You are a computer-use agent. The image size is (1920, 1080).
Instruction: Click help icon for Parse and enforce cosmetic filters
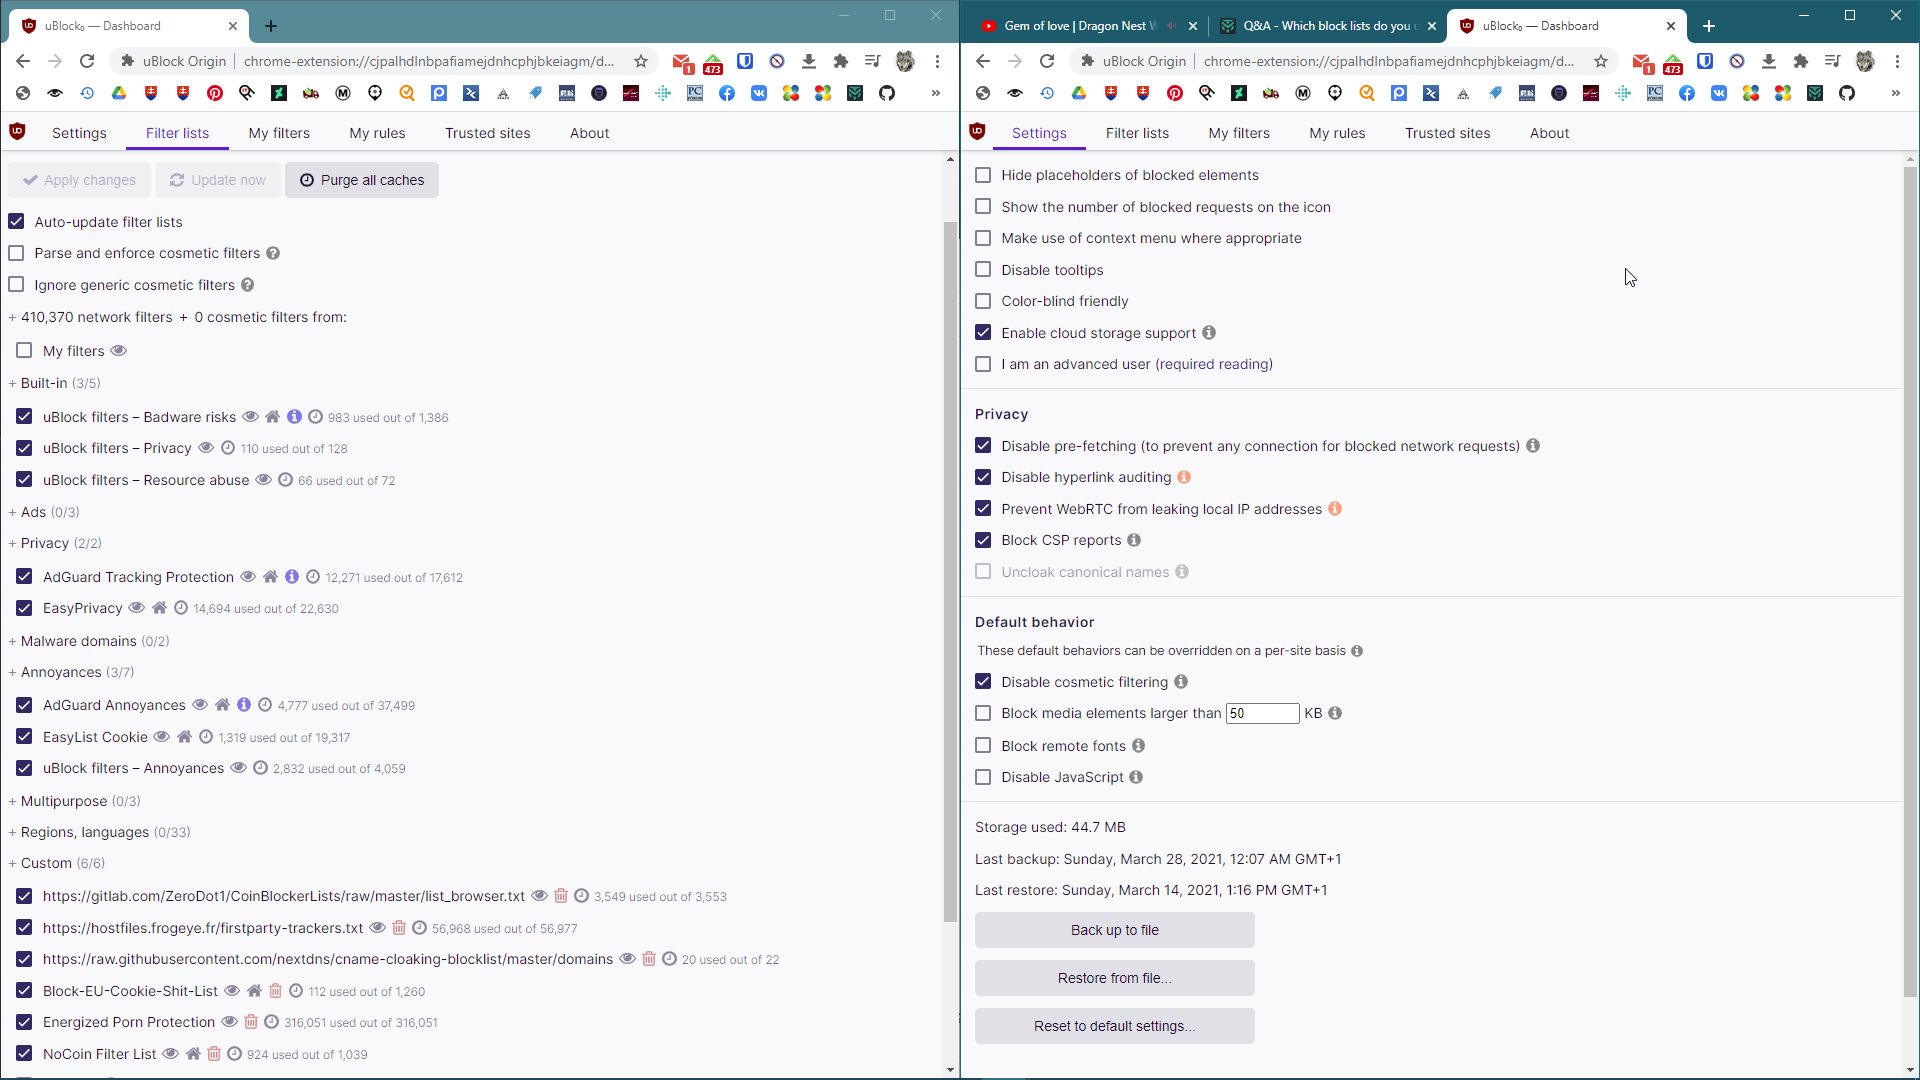273,254
